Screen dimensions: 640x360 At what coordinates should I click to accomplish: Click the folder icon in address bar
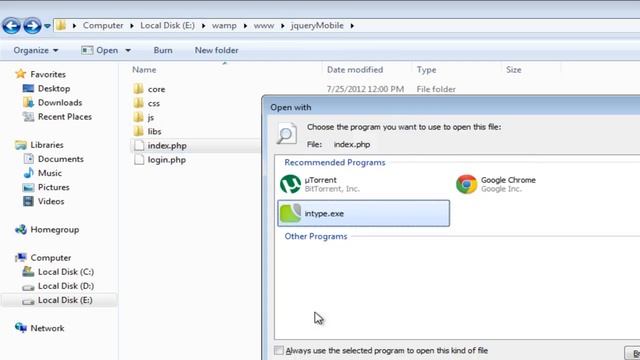[61, 25]
